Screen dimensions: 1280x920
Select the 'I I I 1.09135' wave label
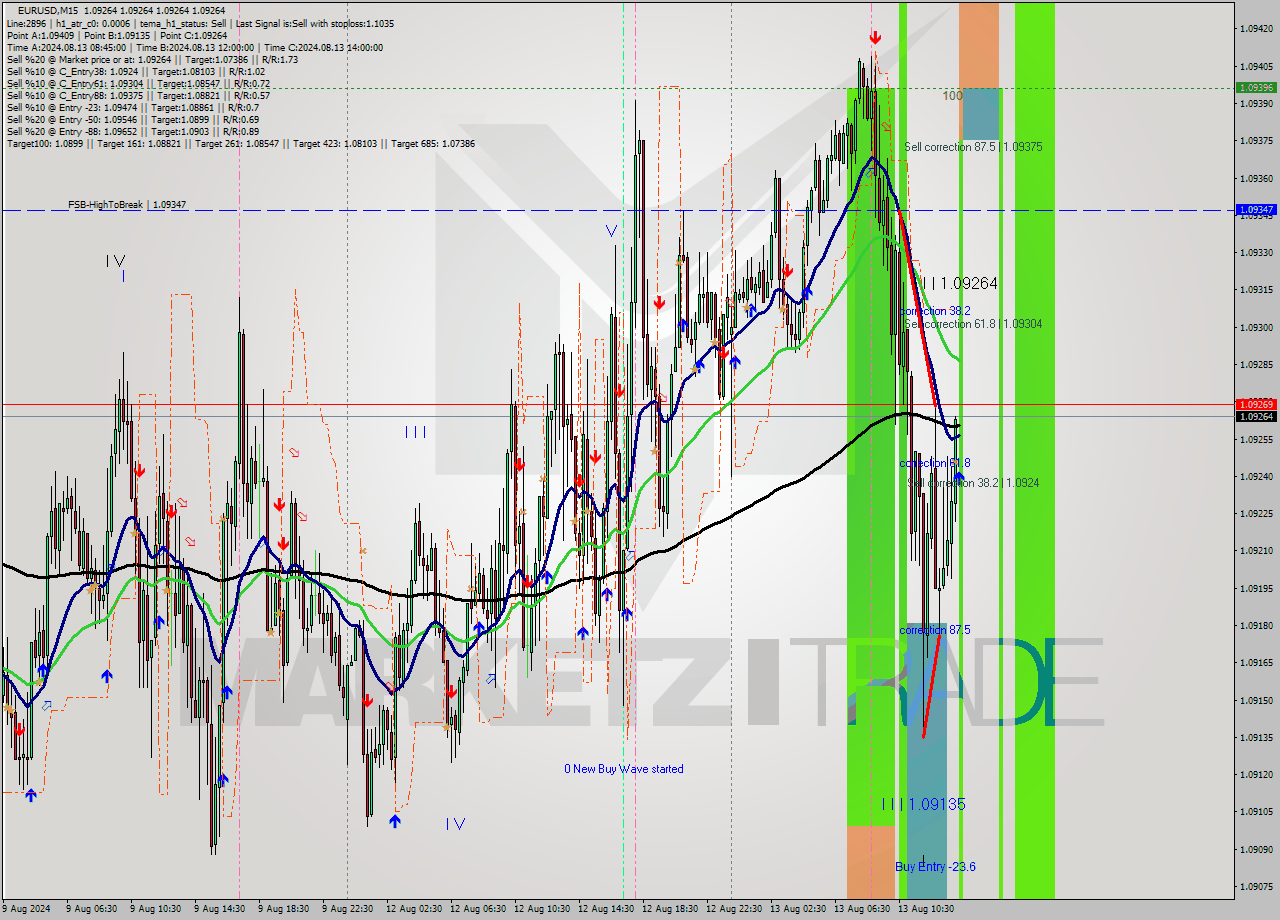pyautogui.click(x=924, y=804)
